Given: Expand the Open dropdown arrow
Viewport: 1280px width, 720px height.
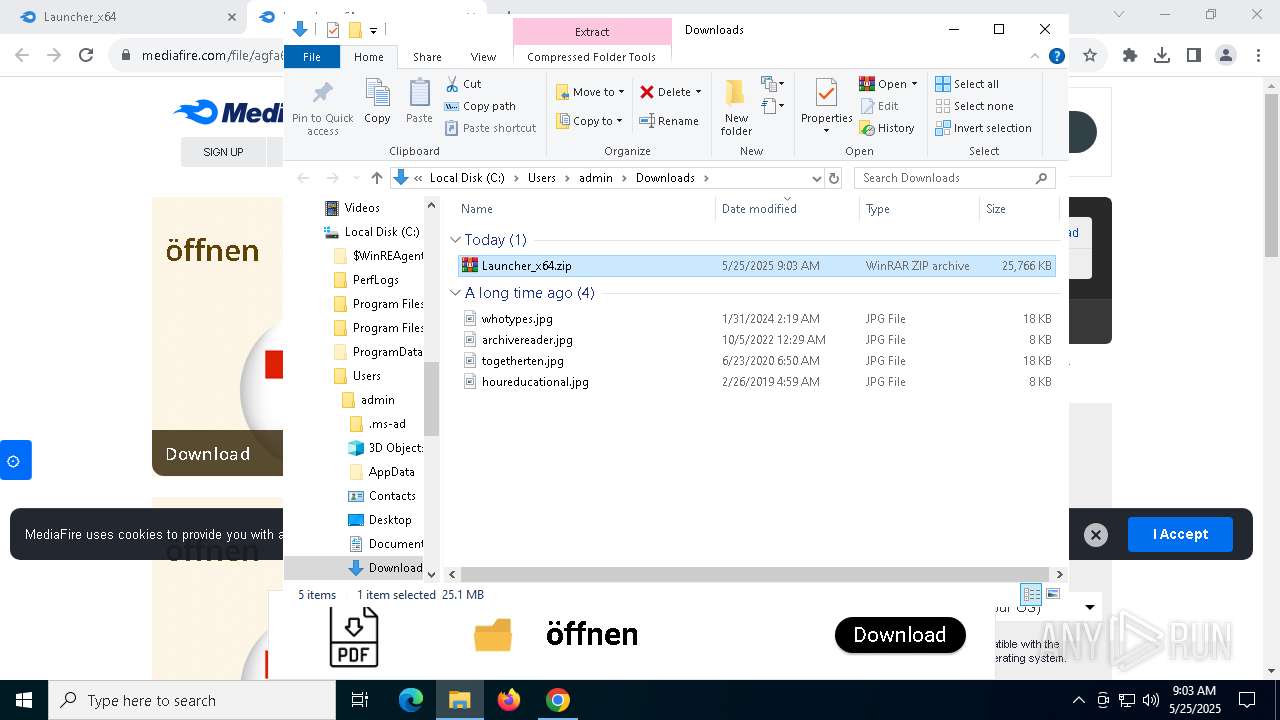Looking at the screenshot, I should (x=914, y=84).
